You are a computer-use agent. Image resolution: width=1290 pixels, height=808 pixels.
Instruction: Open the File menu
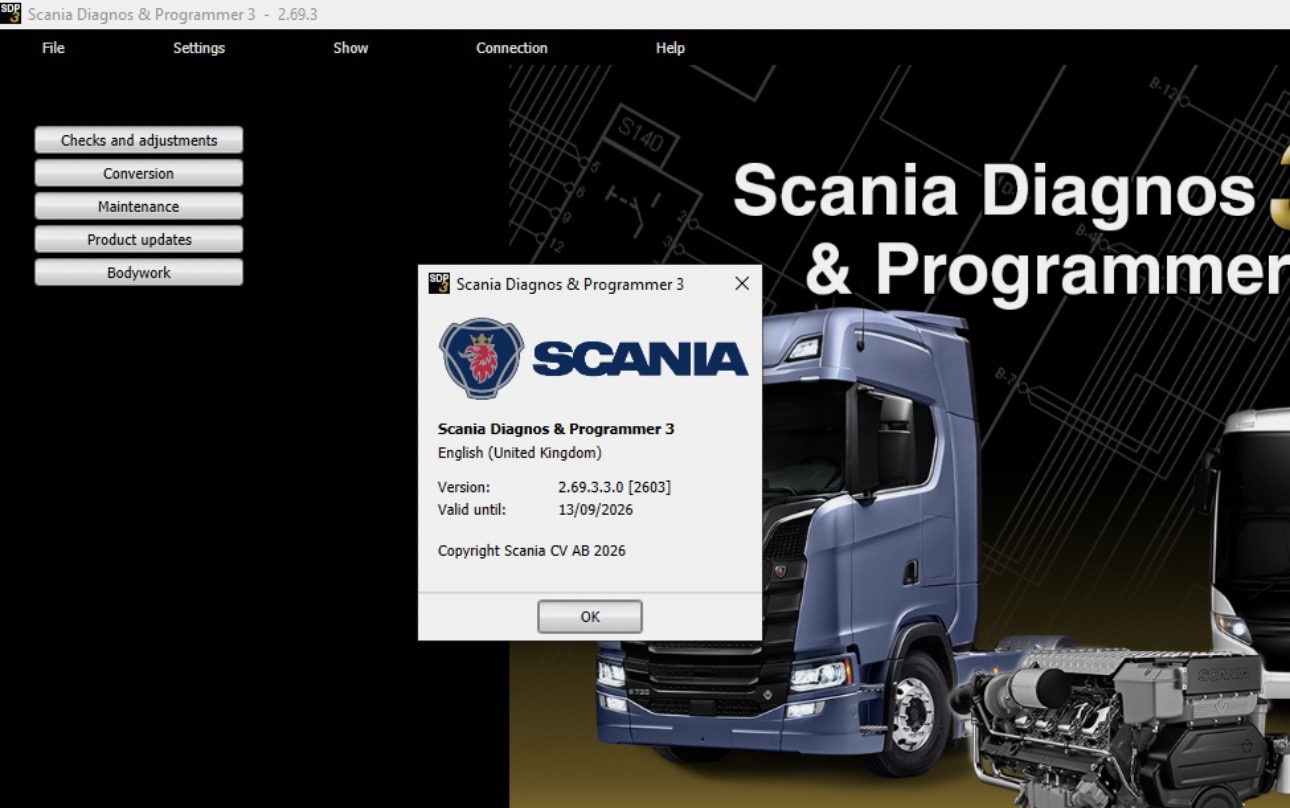[x=53, y=48]
